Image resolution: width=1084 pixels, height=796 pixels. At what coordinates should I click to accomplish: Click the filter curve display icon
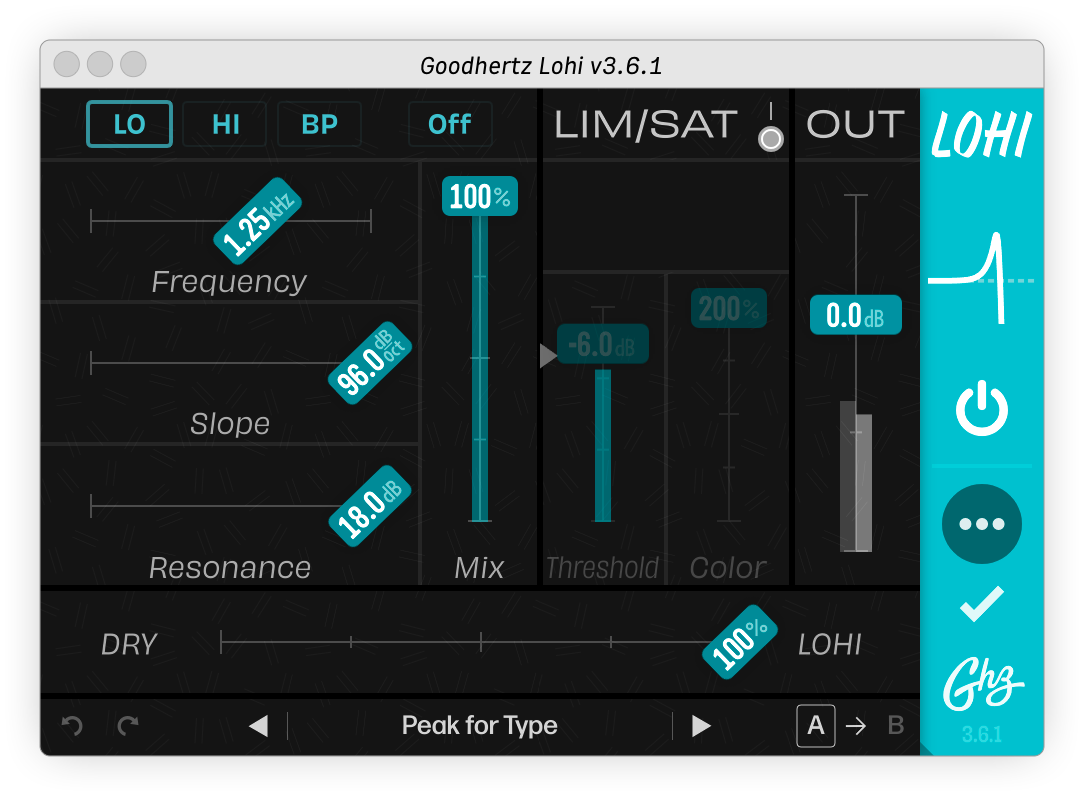click(x=981, y=278)
